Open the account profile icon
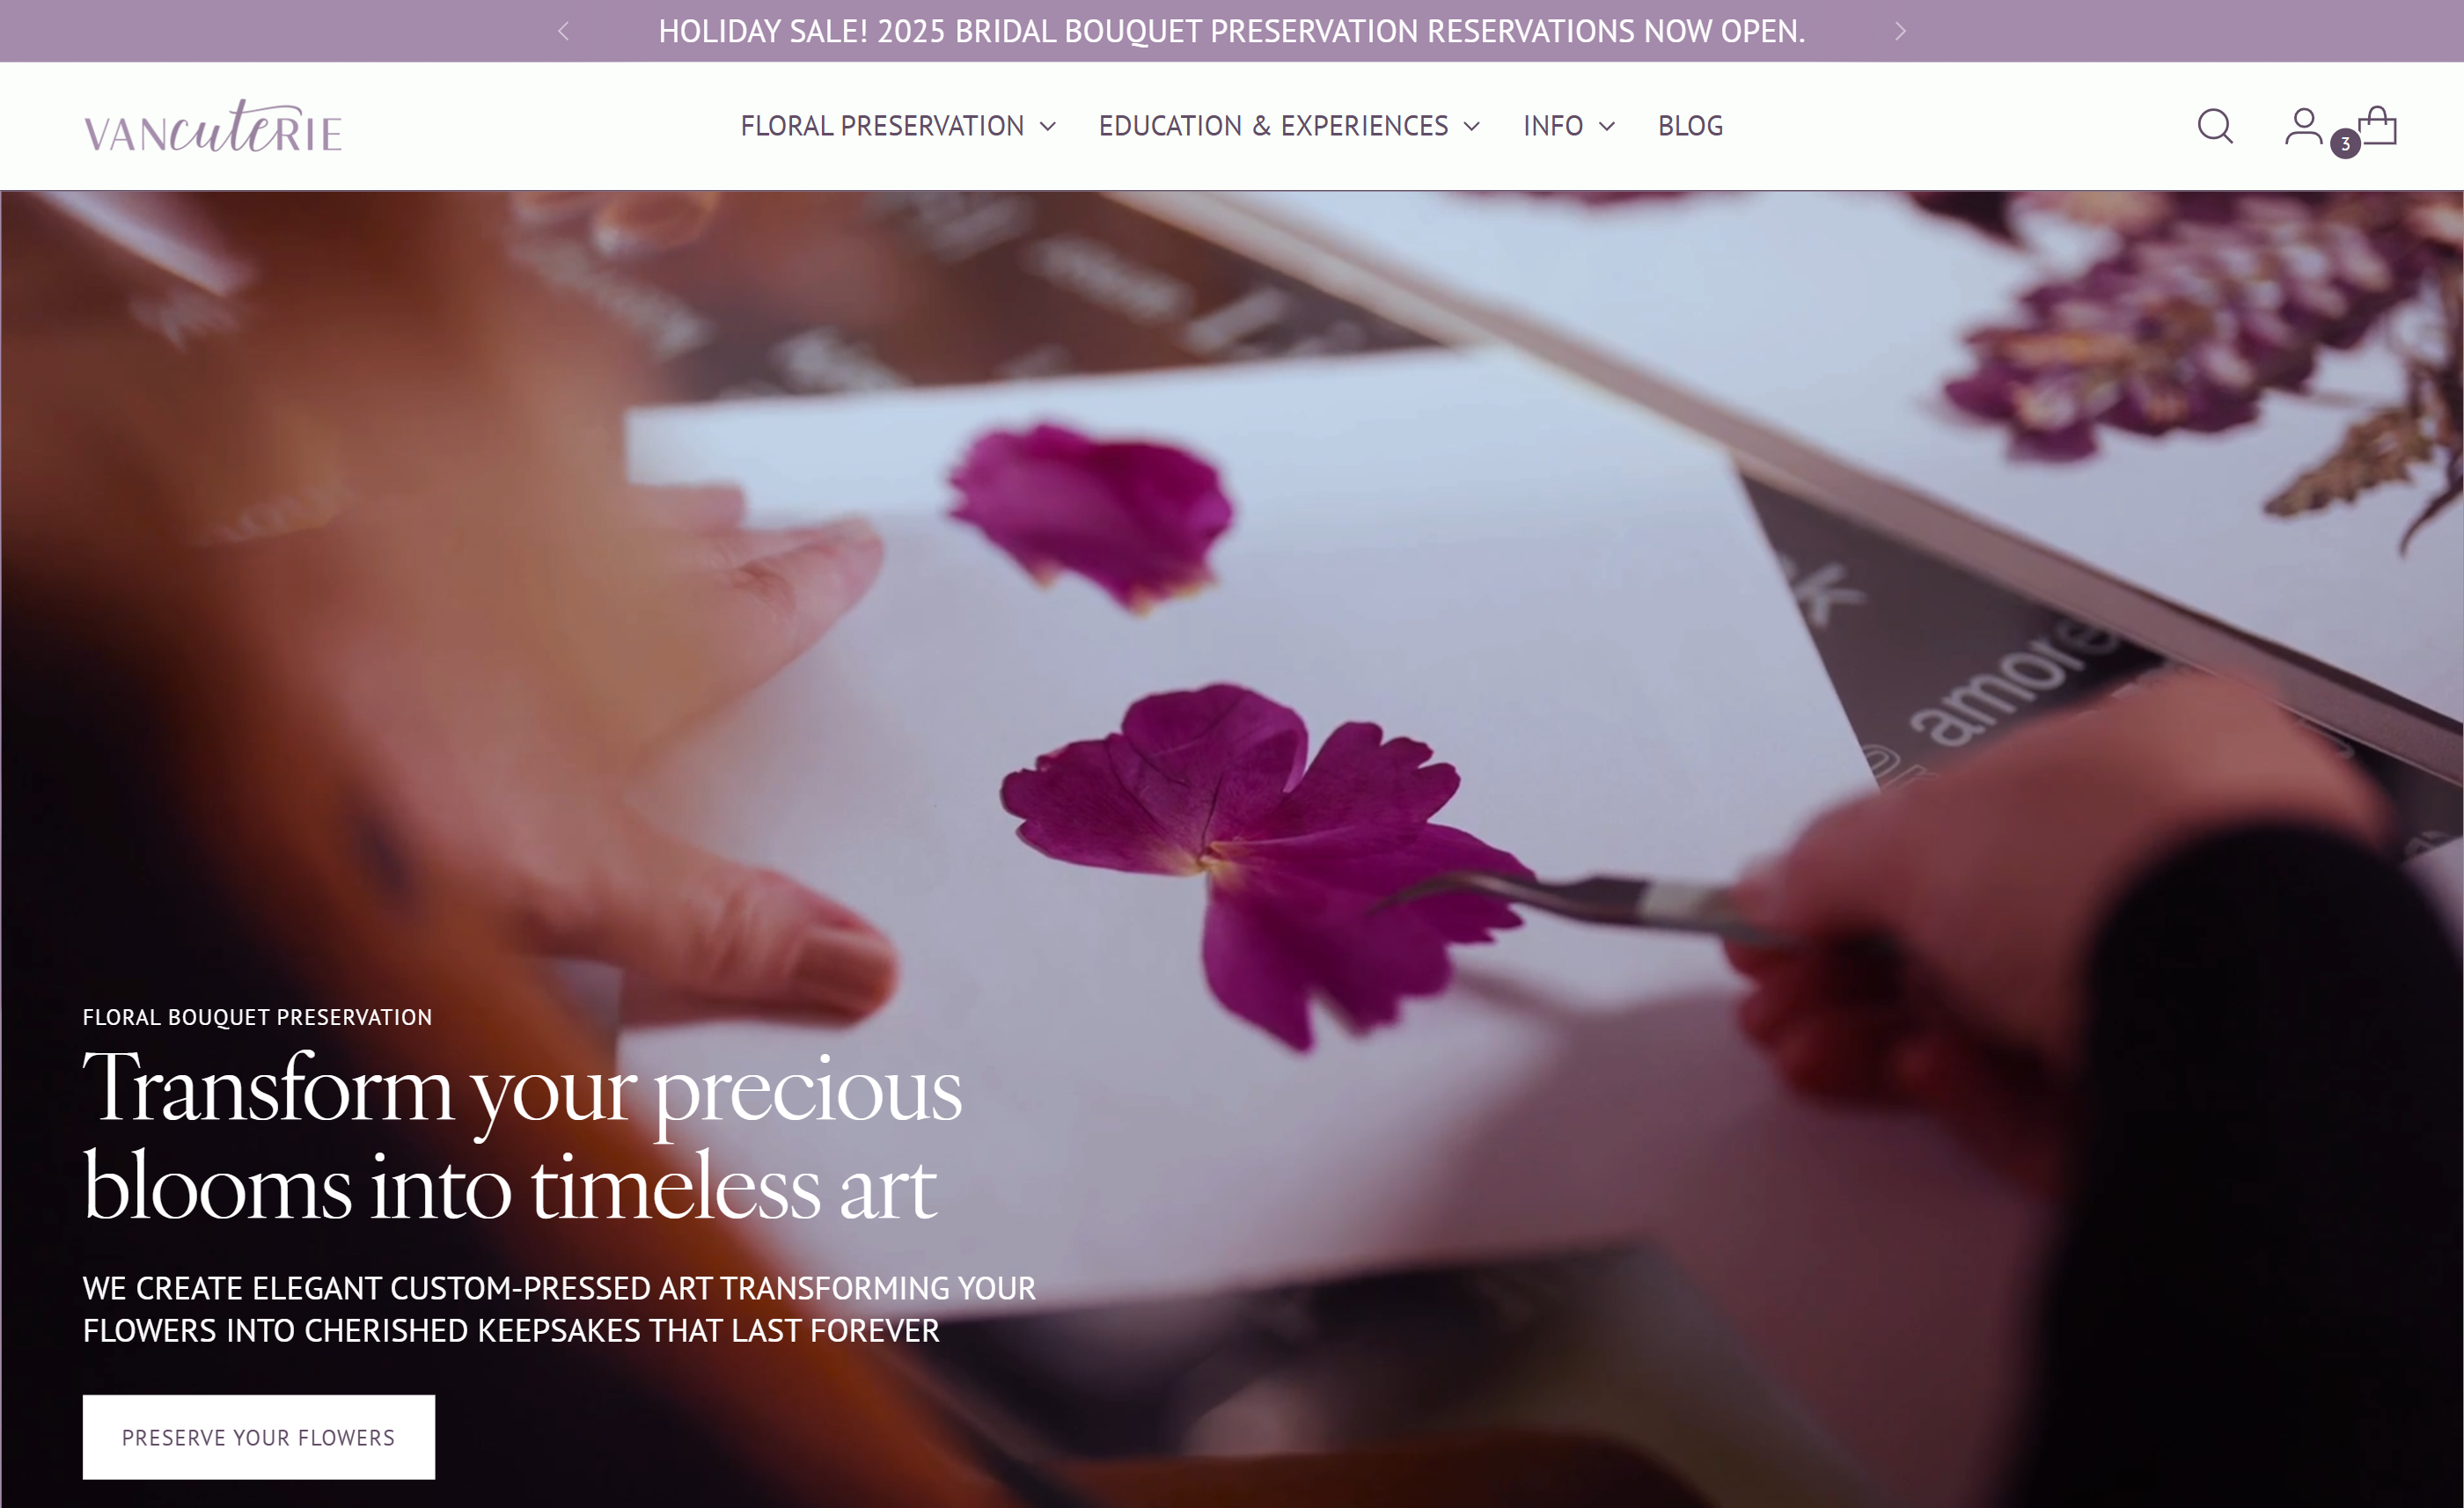The image size is (2464, 1508). (x=2303, y=126)
